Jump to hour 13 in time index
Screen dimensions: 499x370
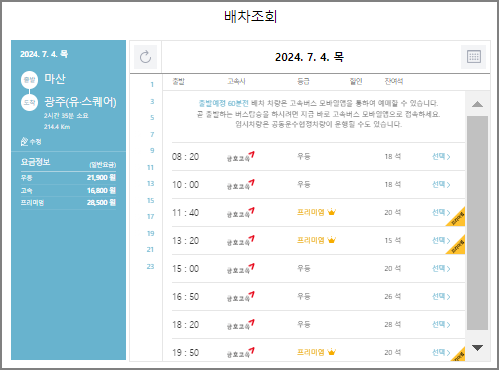[151, 184]
